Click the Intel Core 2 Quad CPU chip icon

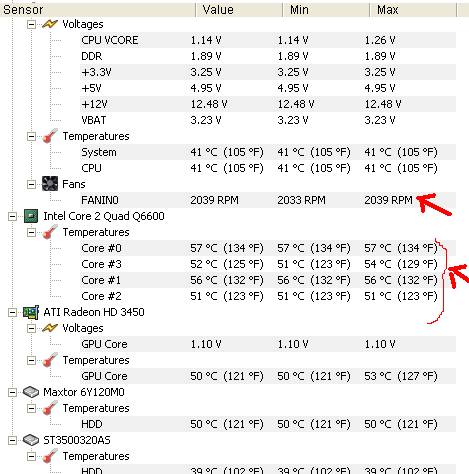(31, 216)
